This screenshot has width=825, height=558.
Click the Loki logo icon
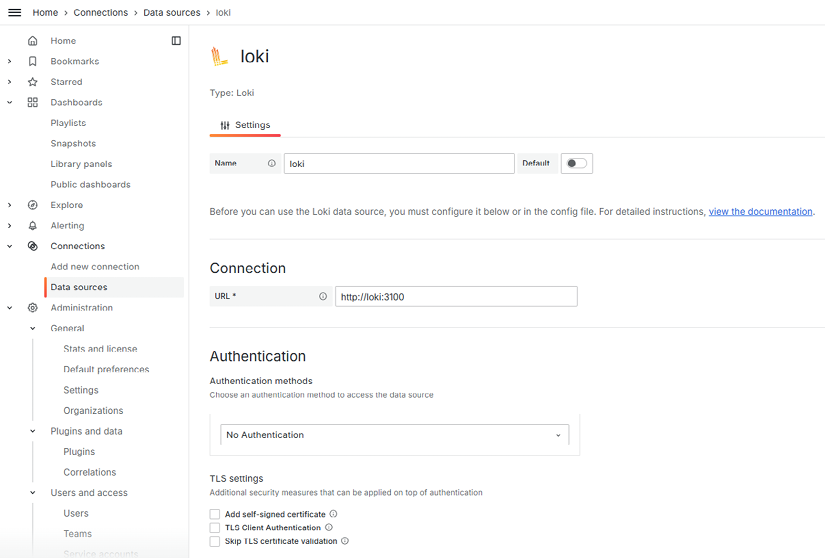point(219,56)
